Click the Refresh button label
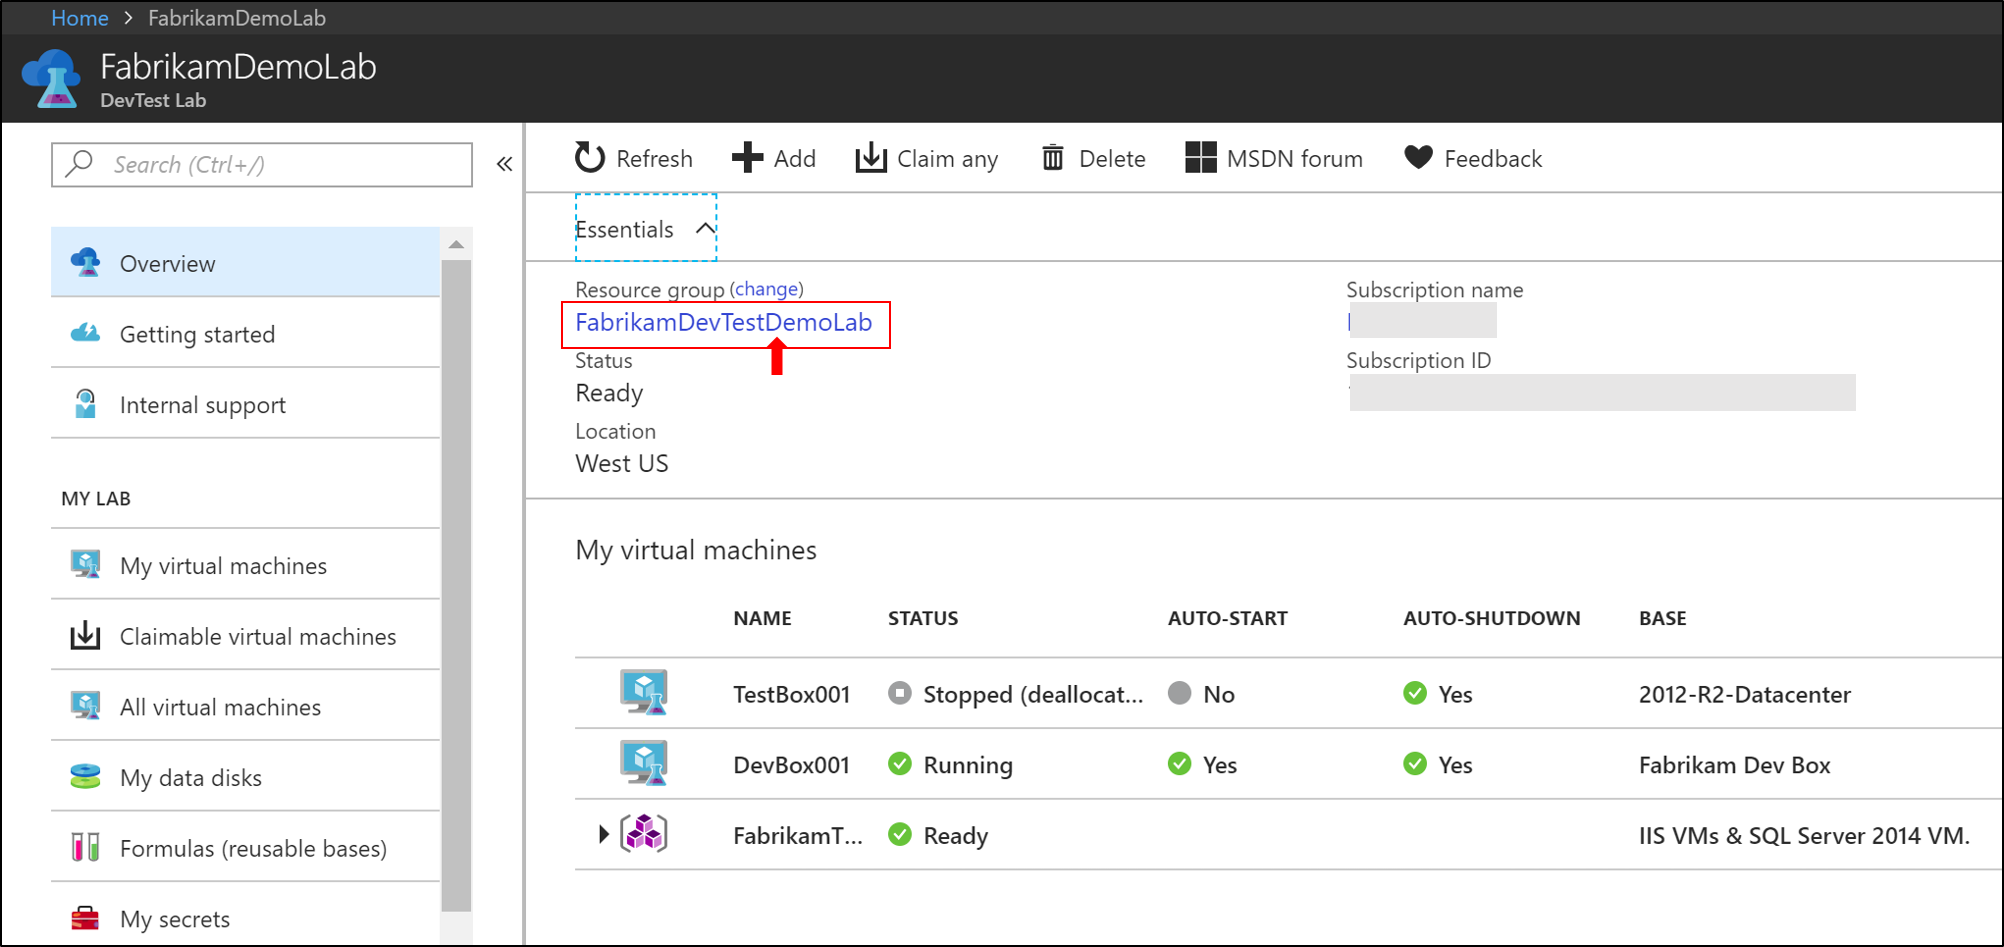2004x947 pixels. (654, 158)
